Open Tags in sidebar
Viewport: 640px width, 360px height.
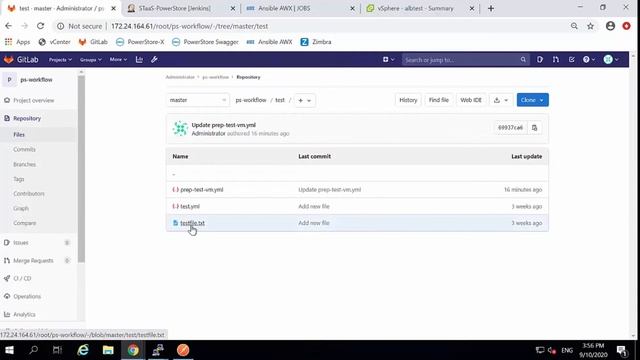click(x=18, y=179)
